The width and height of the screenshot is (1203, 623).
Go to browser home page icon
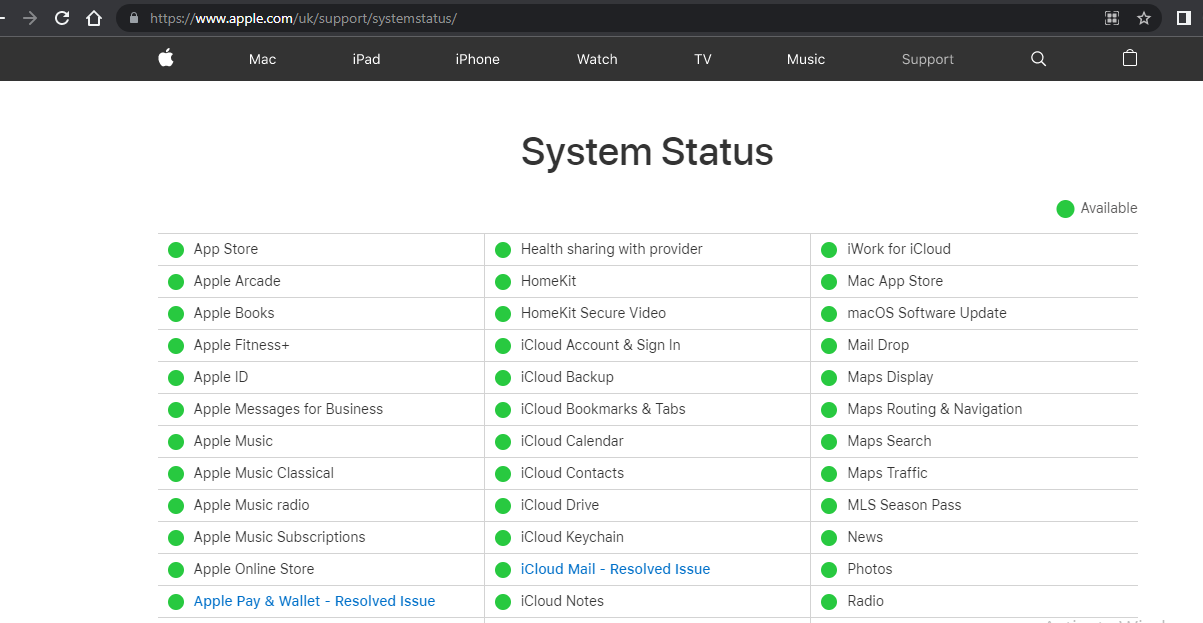(94, 18)
